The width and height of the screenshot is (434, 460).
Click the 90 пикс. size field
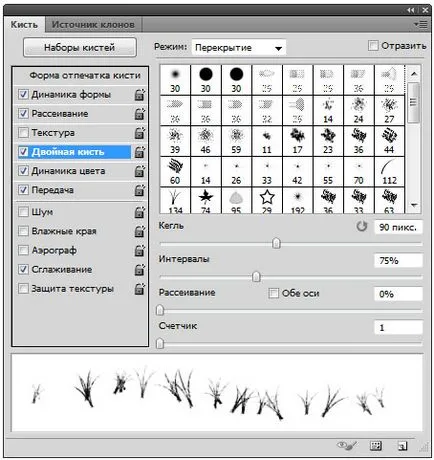click(x=398, y=227)
